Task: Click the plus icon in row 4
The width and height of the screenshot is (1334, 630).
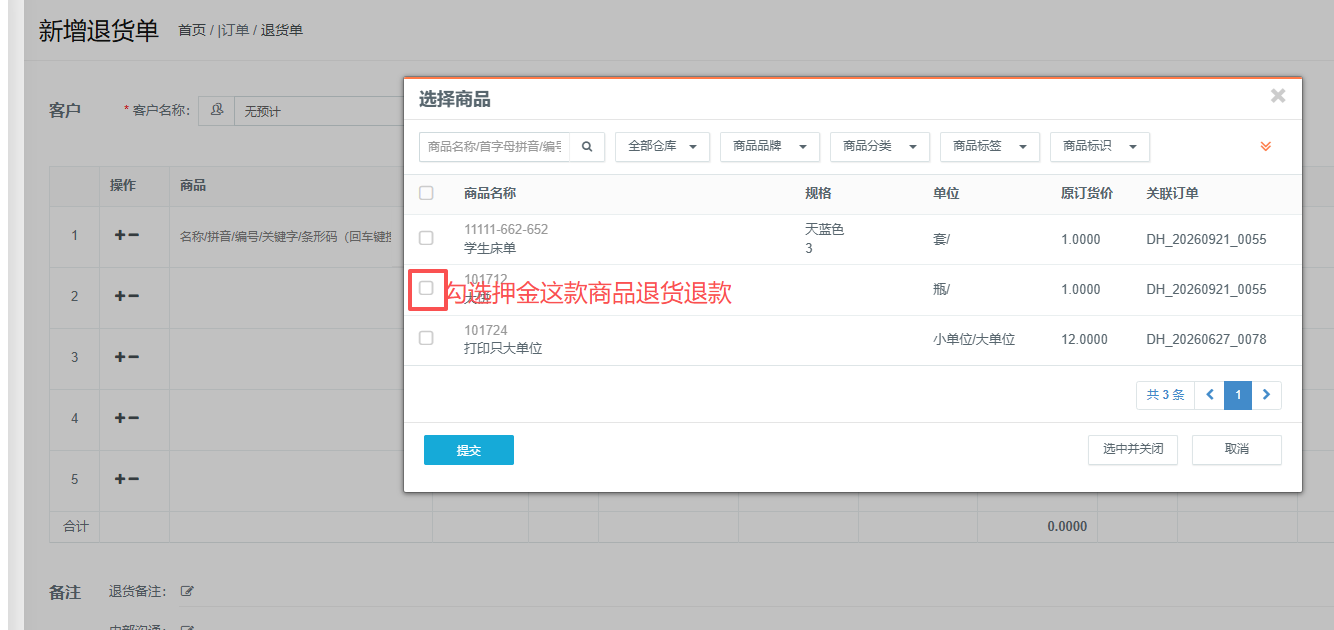Action: point(120,418)
